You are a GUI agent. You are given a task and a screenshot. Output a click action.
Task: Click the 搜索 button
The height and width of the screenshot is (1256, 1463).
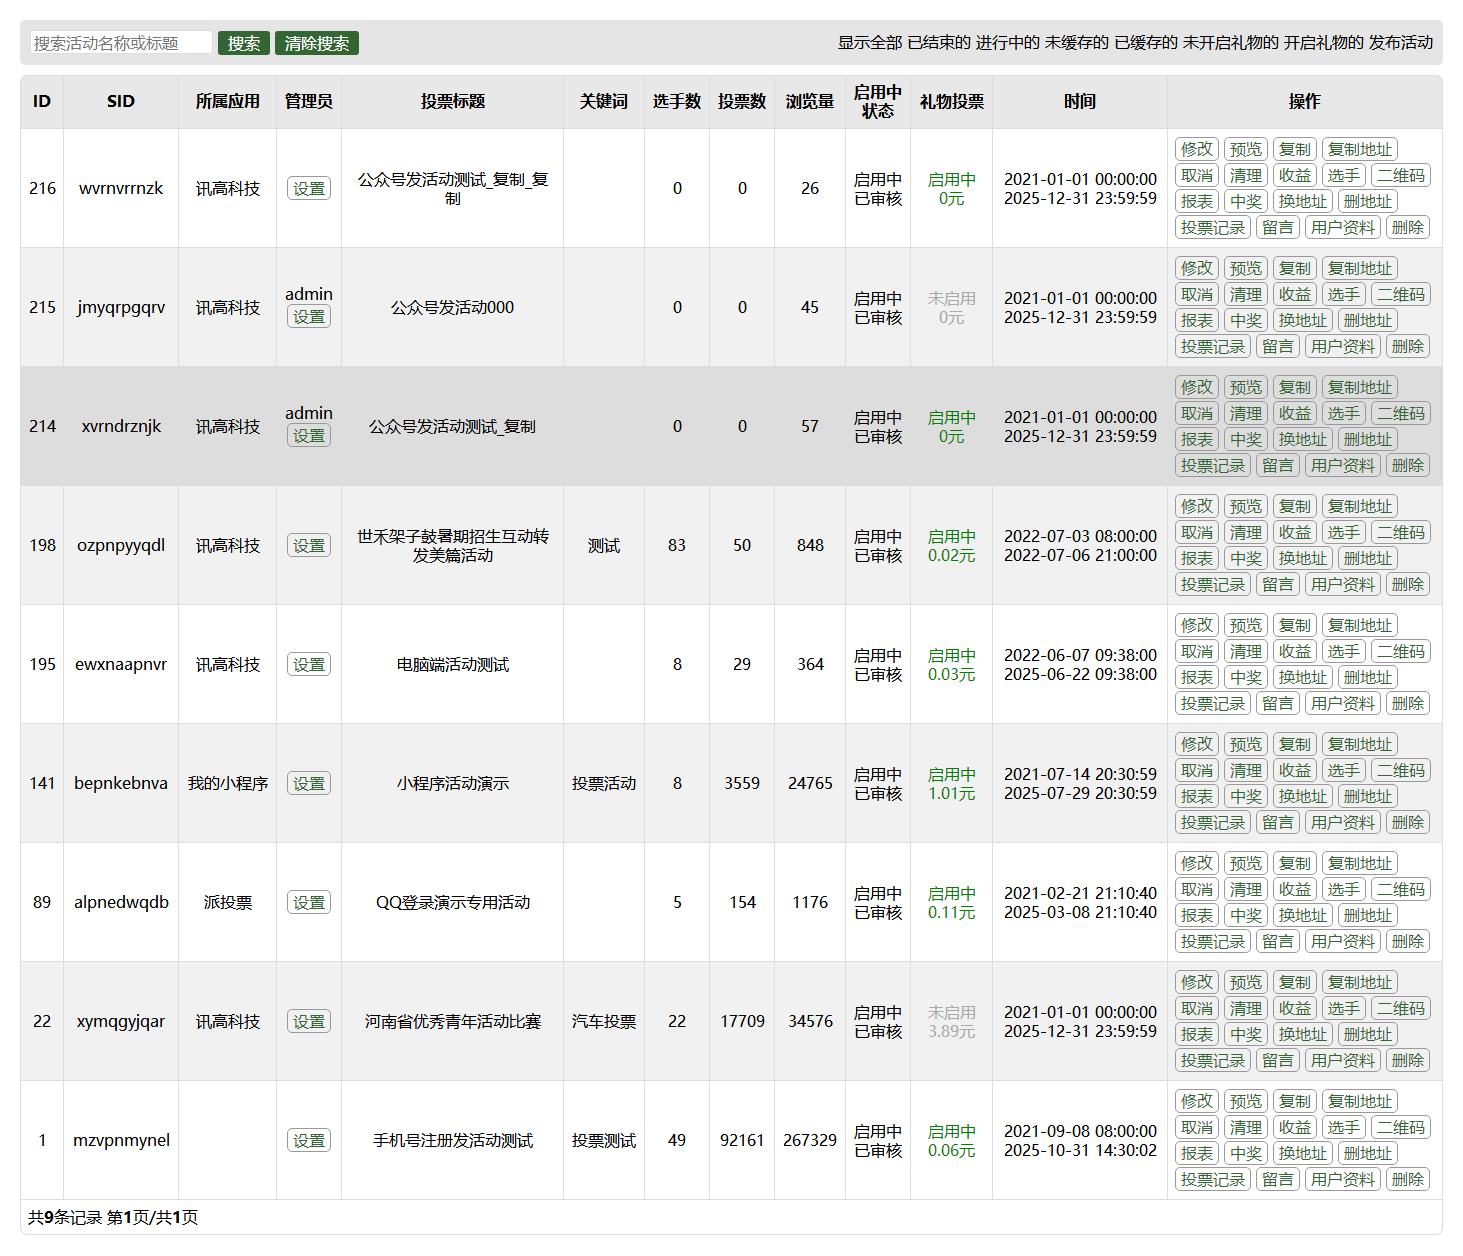coord(243,43)
